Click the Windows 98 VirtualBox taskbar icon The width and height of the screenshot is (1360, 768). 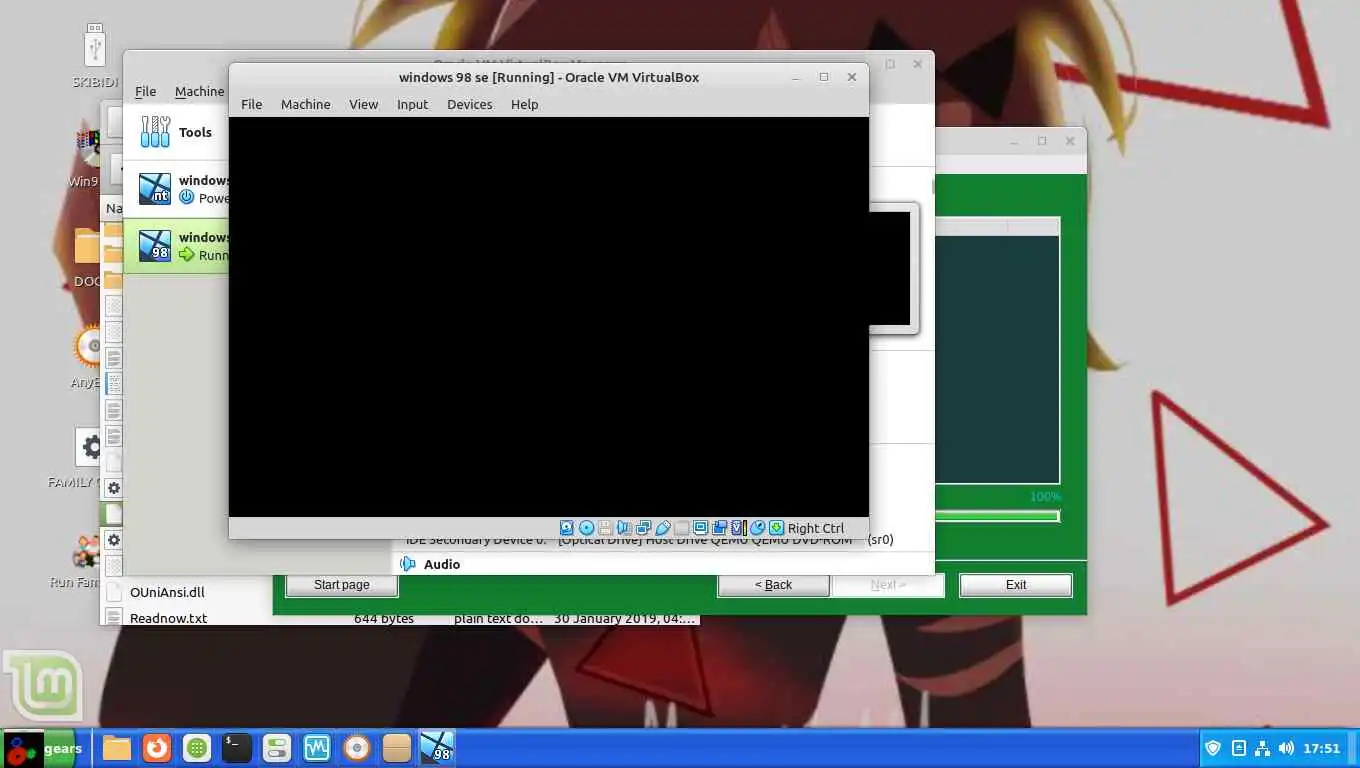tap(437, 747)
